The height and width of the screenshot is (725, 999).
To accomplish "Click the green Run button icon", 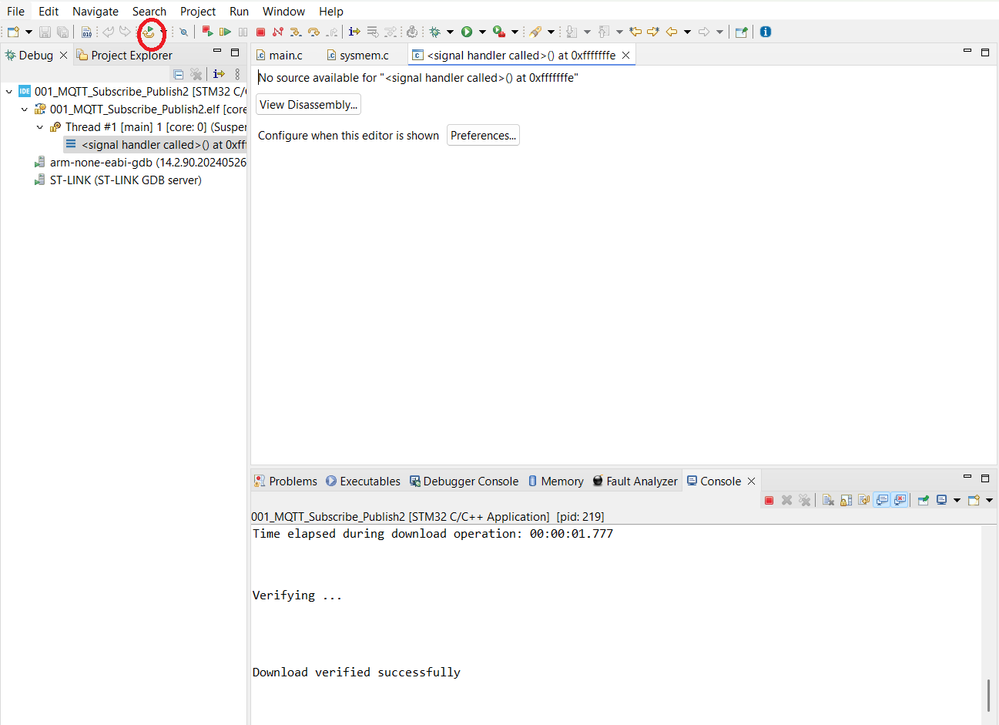I will (466, 32).
